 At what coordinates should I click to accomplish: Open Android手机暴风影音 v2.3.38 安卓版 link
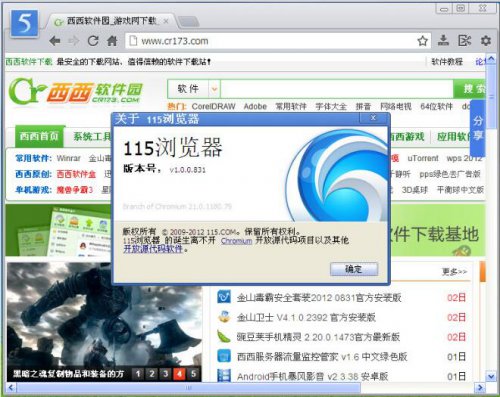click(312, 377)
